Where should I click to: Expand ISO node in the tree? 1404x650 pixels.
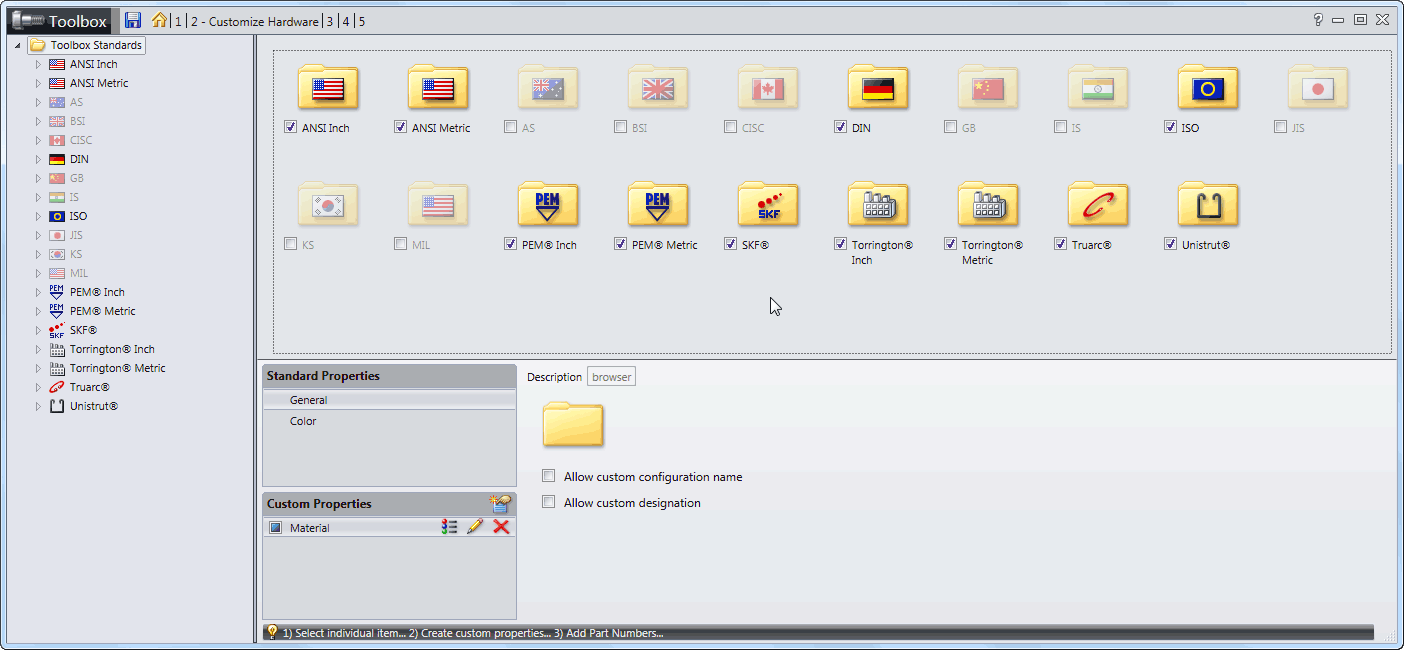click(x=38, y=216)
